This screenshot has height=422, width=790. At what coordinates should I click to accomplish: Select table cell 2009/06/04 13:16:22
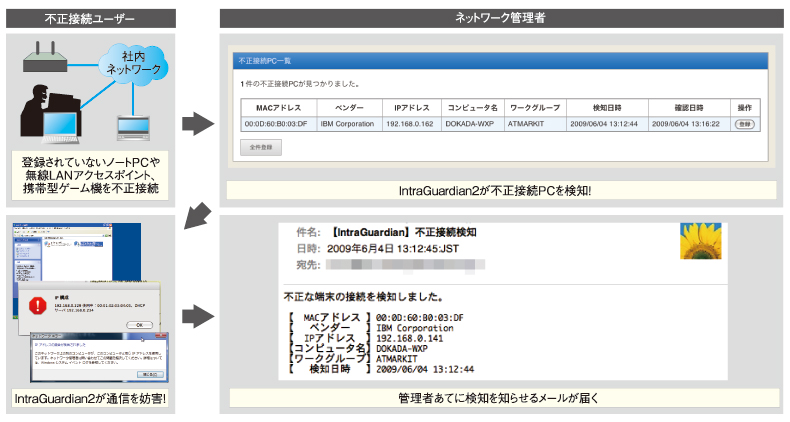coord(689,124)
